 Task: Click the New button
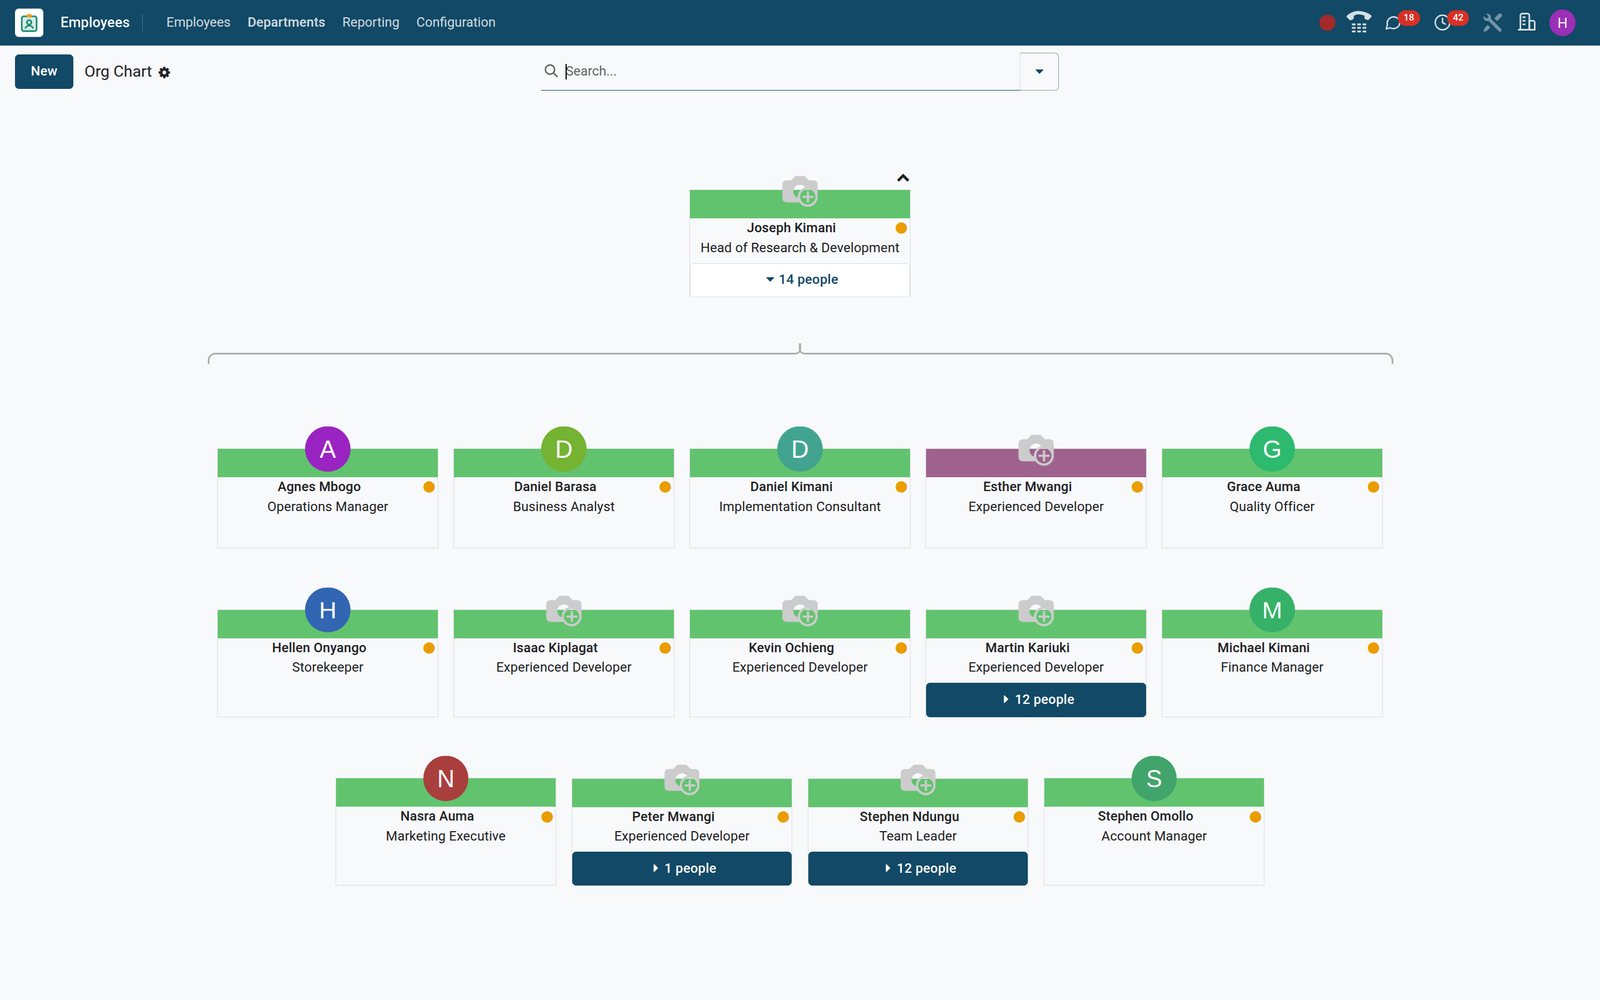pyautogui.click(x=44, y=71)
